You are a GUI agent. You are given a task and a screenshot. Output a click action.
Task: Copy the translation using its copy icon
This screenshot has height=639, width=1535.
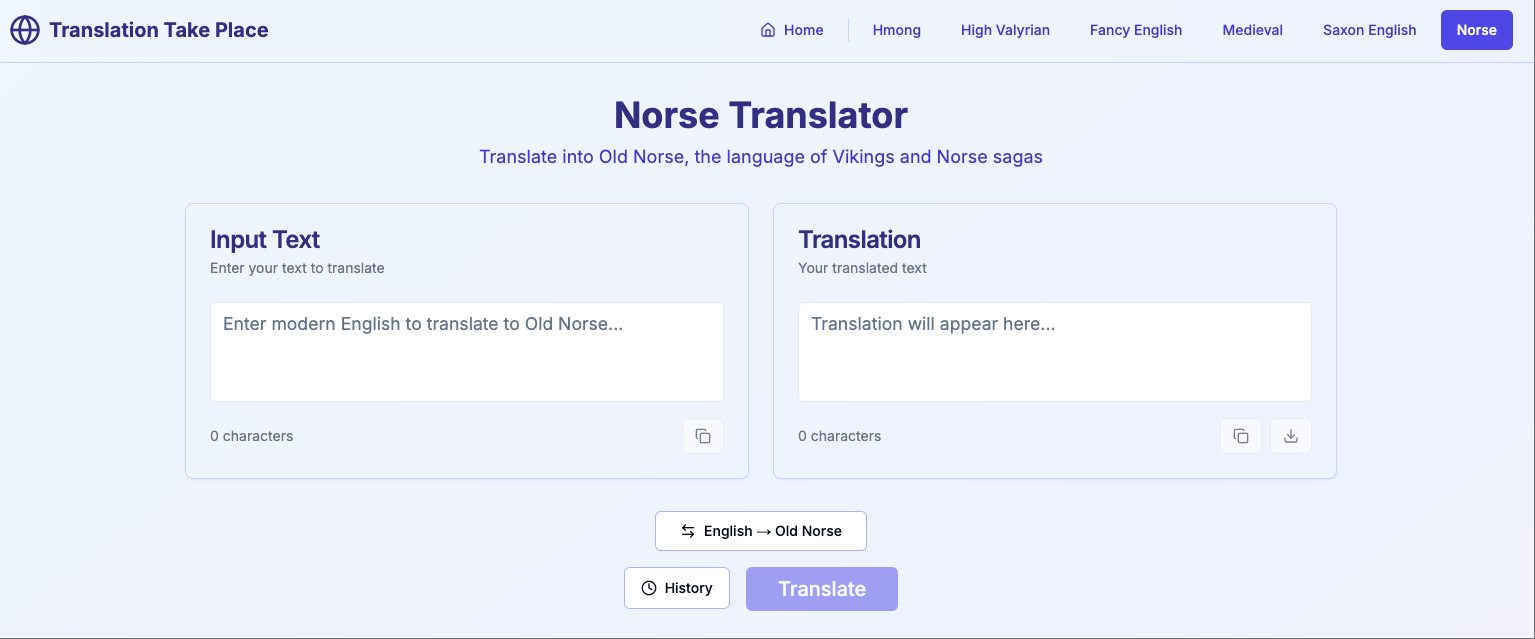(1241, 436)
